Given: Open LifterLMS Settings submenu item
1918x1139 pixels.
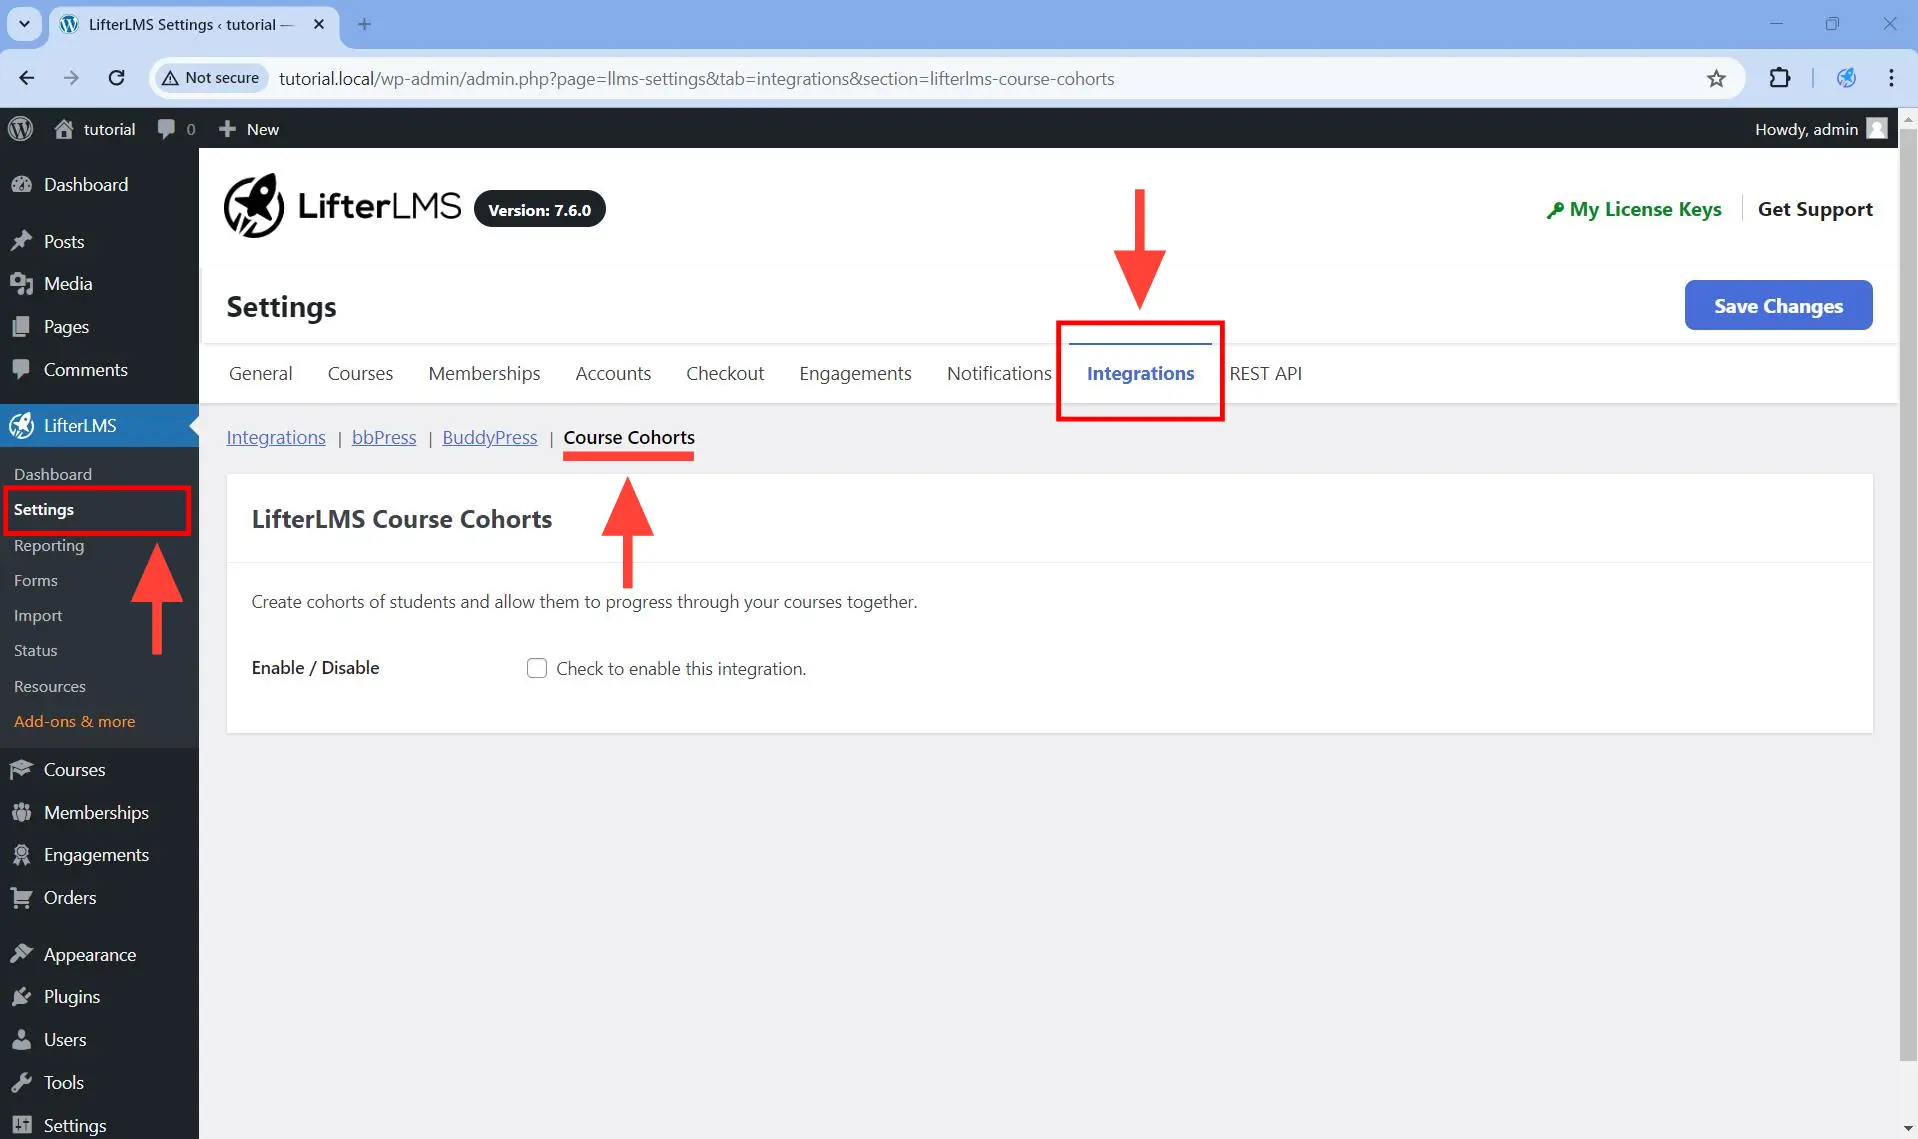Looking at the screenshot, I should pyautogui.click(x=44, y=509).
